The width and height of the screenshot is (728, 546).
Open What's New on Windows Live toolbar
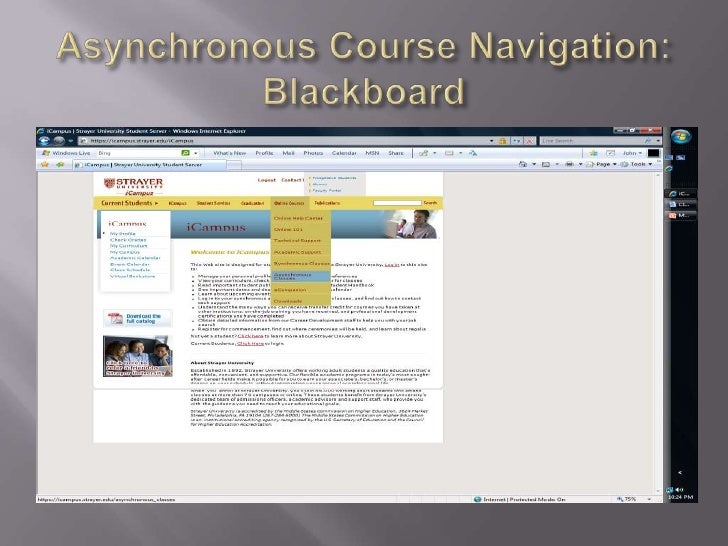229,153
